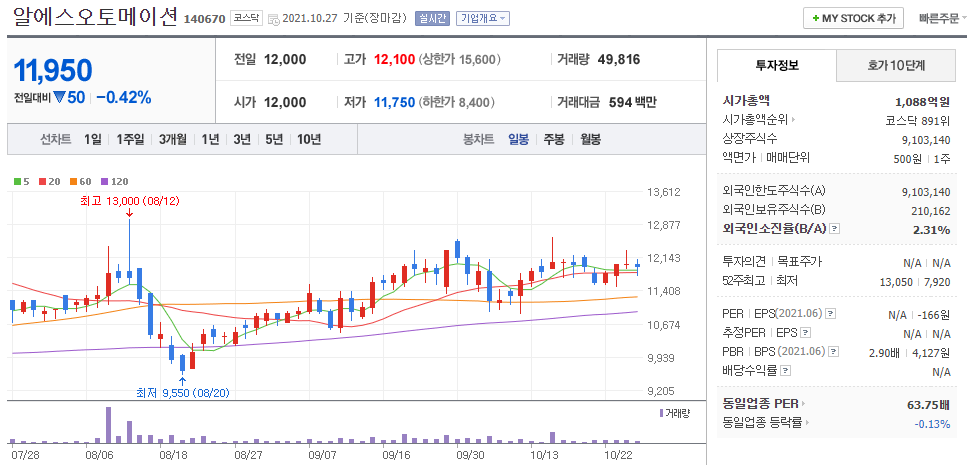Image resolution: width=971 pixels, height=465 pixels.
Task: Click the 실시간 real-time button
Action: (x=432, y=19)
